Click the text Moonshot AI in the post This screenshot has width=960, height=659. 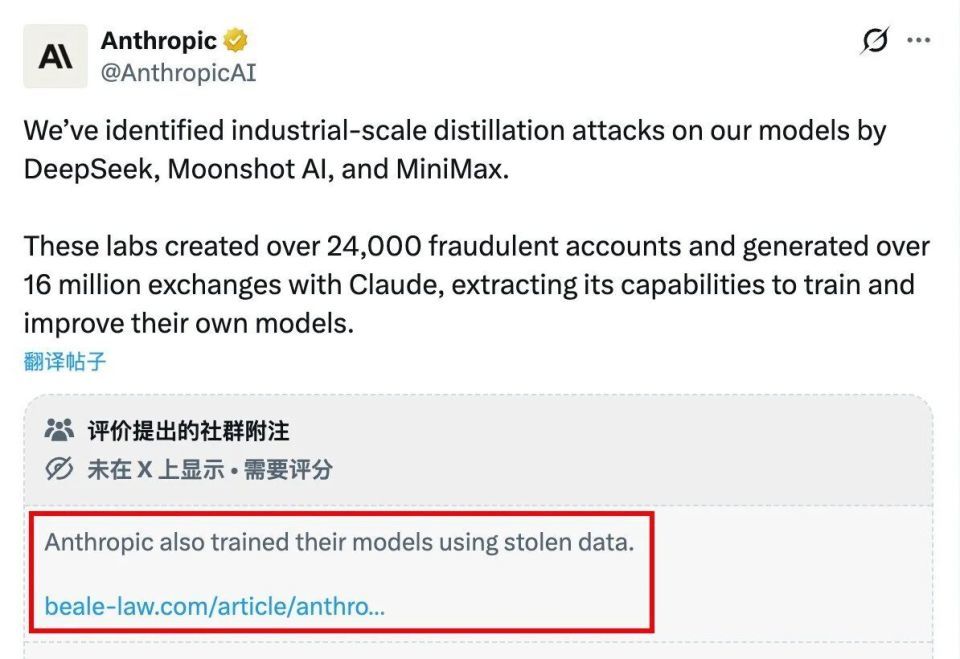pos(248,168)
